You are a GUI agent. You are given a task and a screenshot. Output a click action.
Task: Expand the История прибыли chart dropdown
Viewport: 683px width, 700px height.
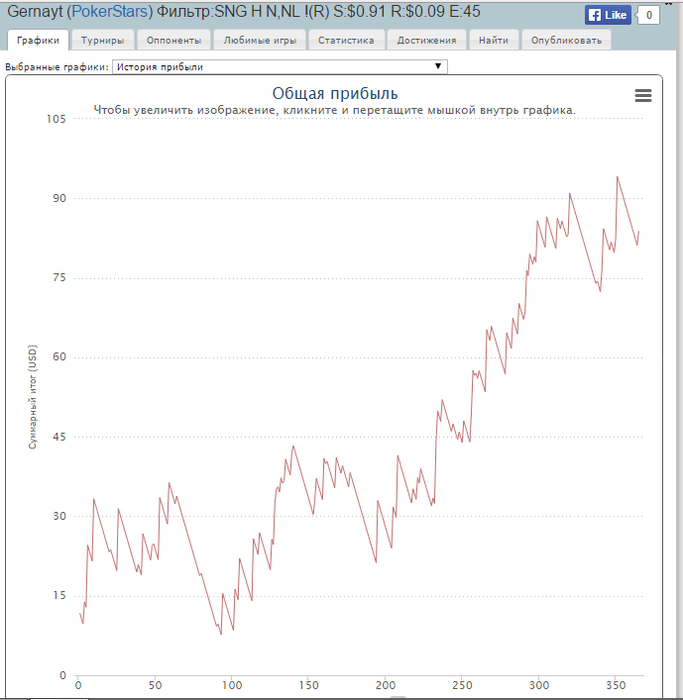(x=279, y=67)
